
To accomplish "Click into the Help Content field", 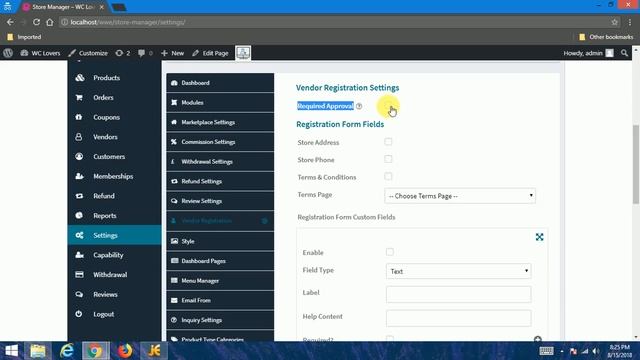I will click(458, 318).
